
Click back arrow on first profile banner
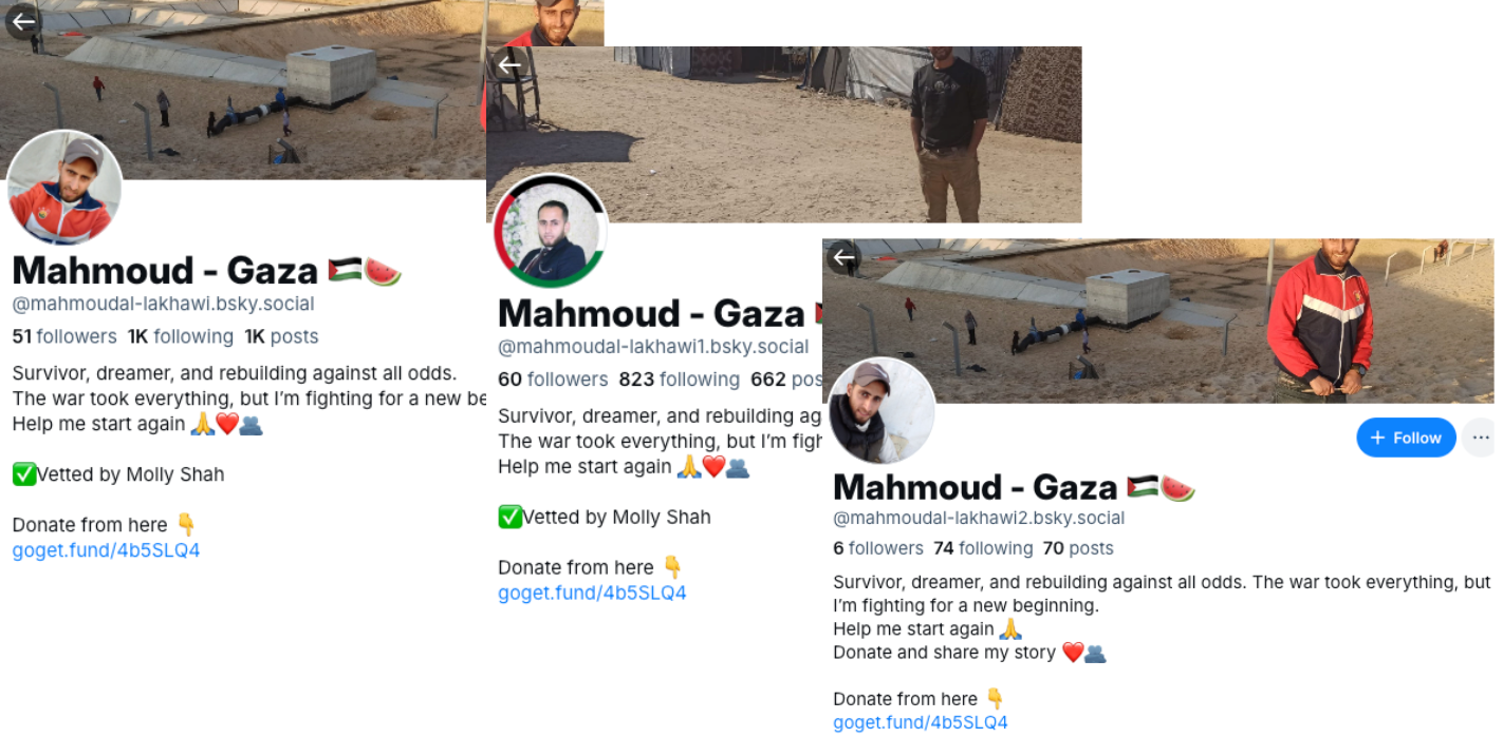pyautogui.click(x=23, y=21)
